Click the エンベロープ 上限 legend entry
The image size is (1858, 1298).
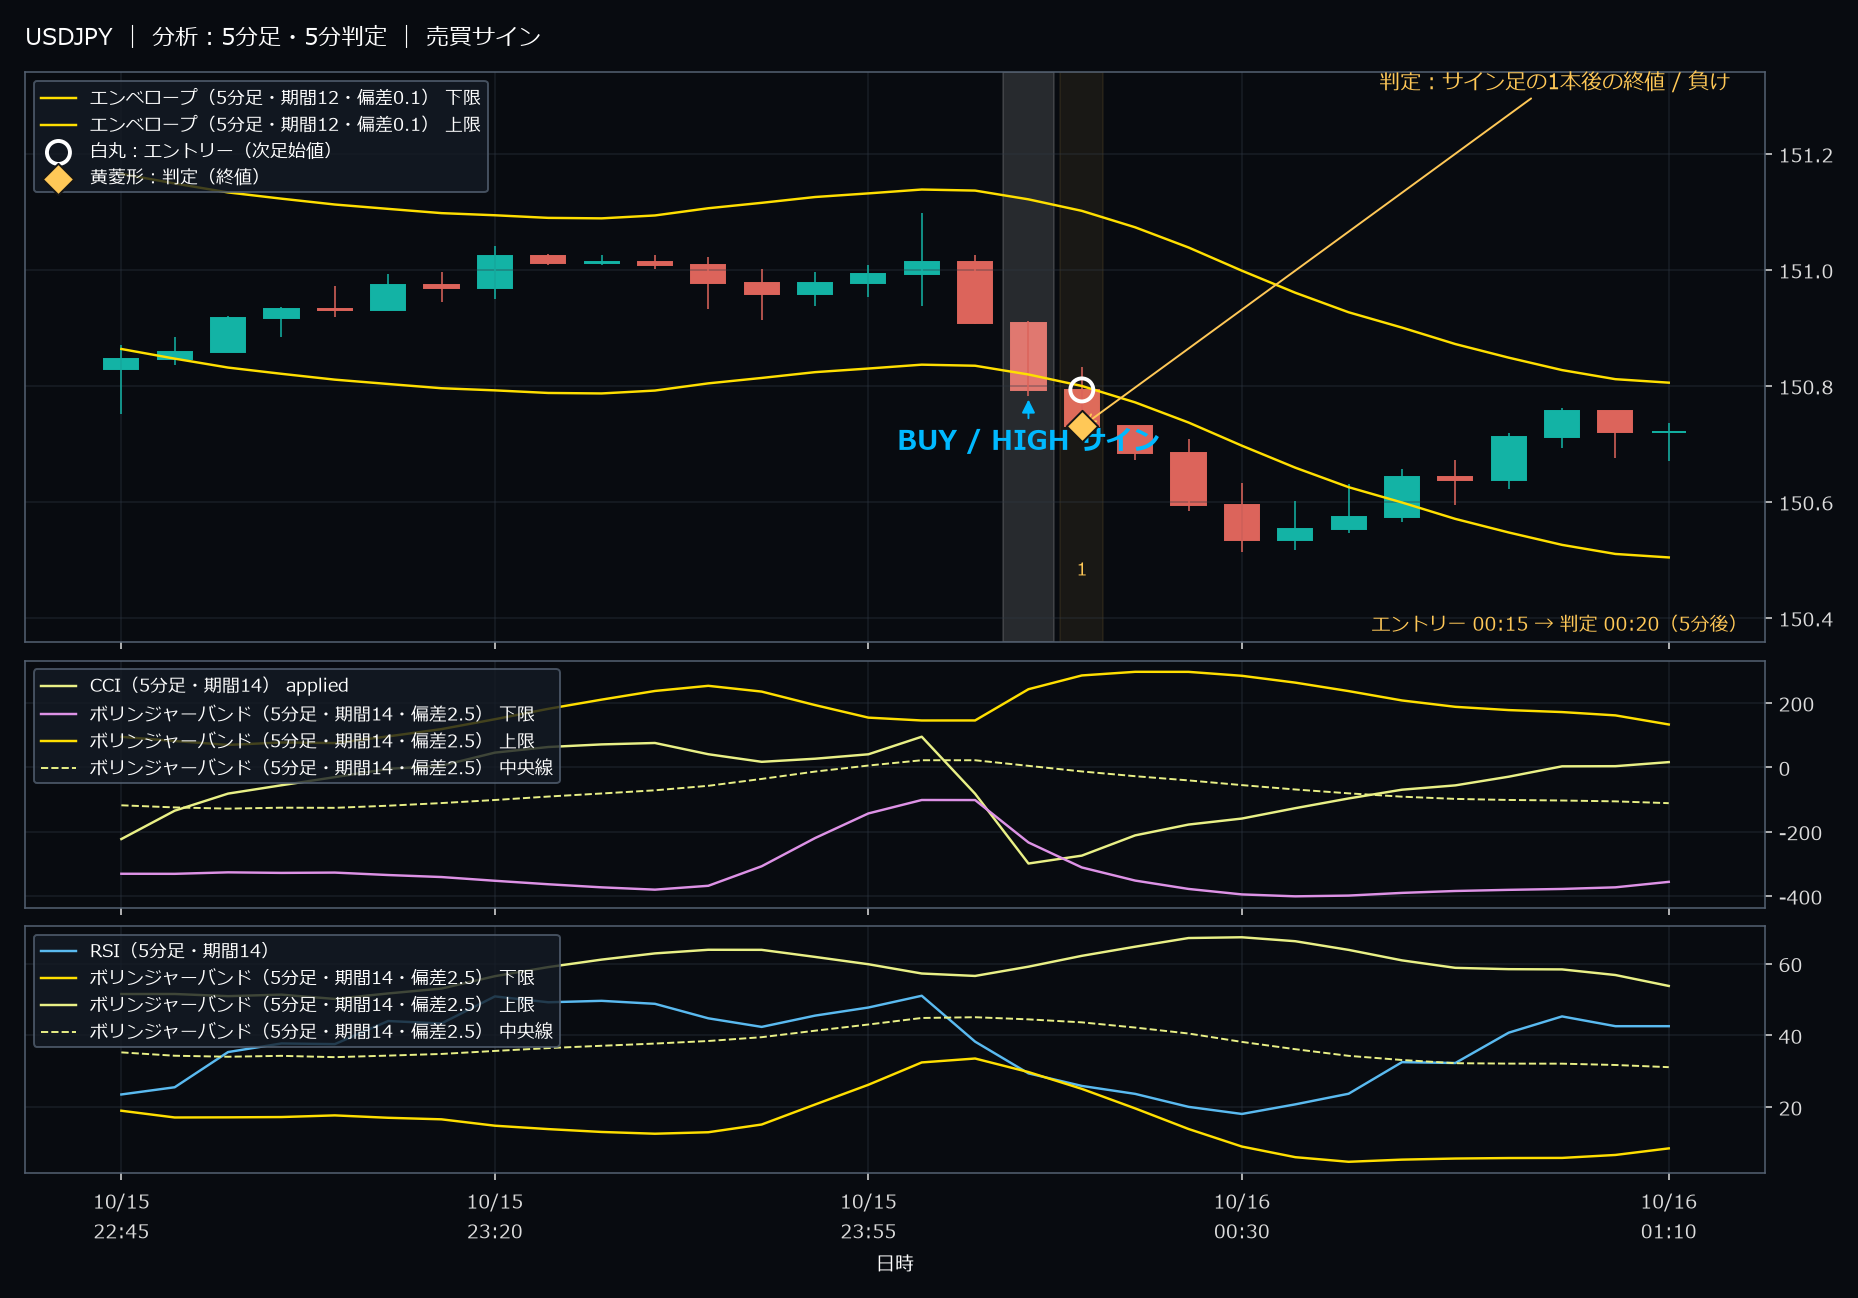pos(260,124)
